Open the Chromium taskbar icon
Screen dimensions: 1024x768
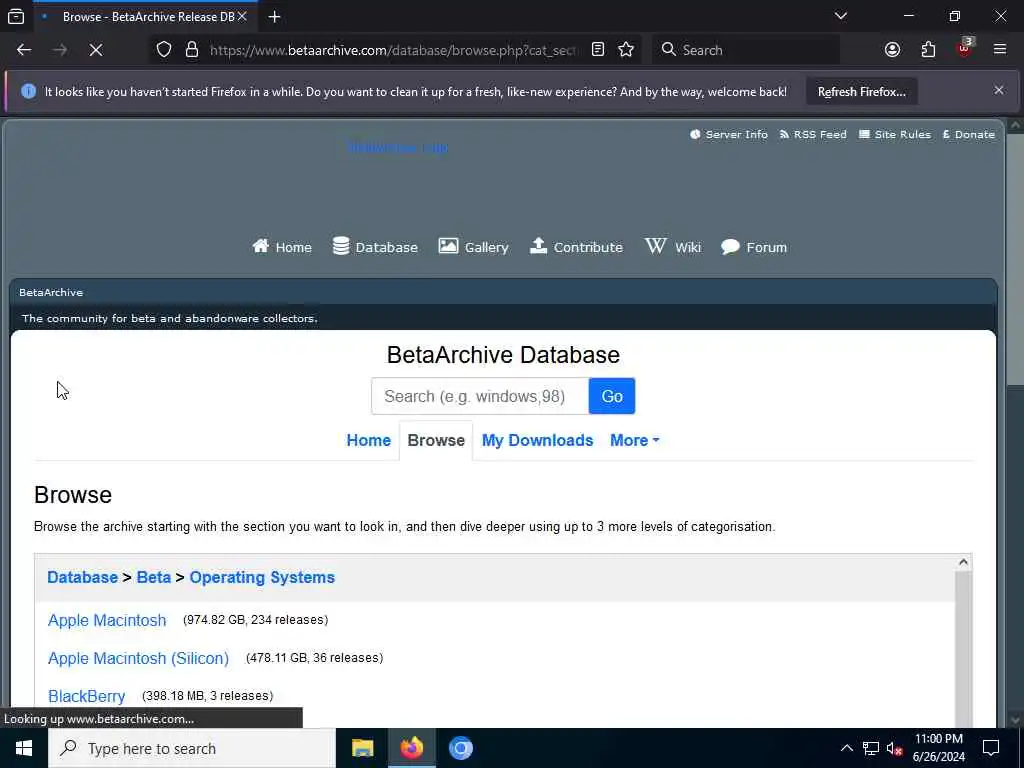(x=460, y=748)
